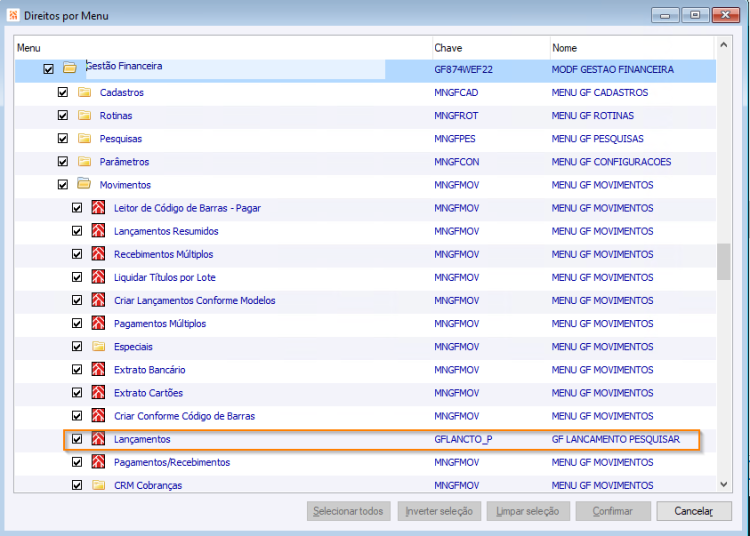This screenshot has width=750, height=536.
Task: Click the vertical scrollbar thumb
Action: [x=724, y=262]
